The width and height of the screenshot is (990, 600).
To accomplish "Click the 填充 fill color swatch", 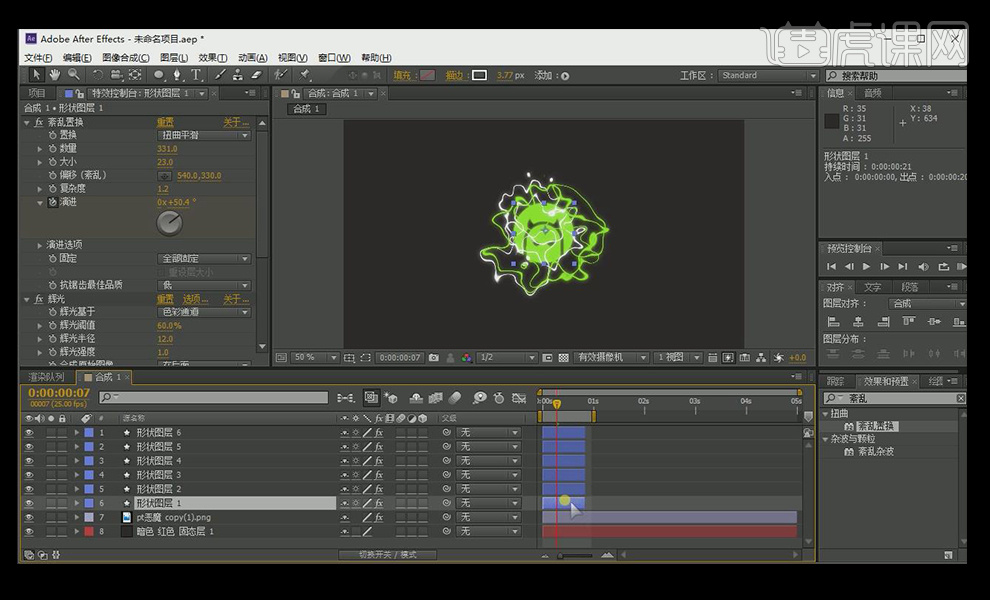I will [427, 75].
